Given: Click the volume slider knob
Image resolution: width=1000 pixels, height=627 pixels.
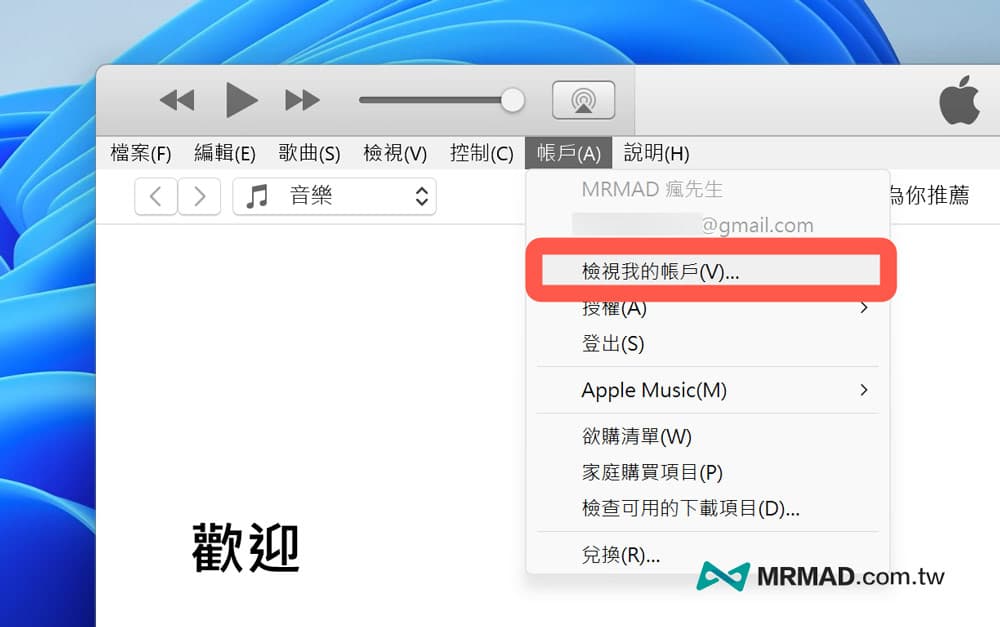Looking at the screenshot, I should click(x=512, y=100).
